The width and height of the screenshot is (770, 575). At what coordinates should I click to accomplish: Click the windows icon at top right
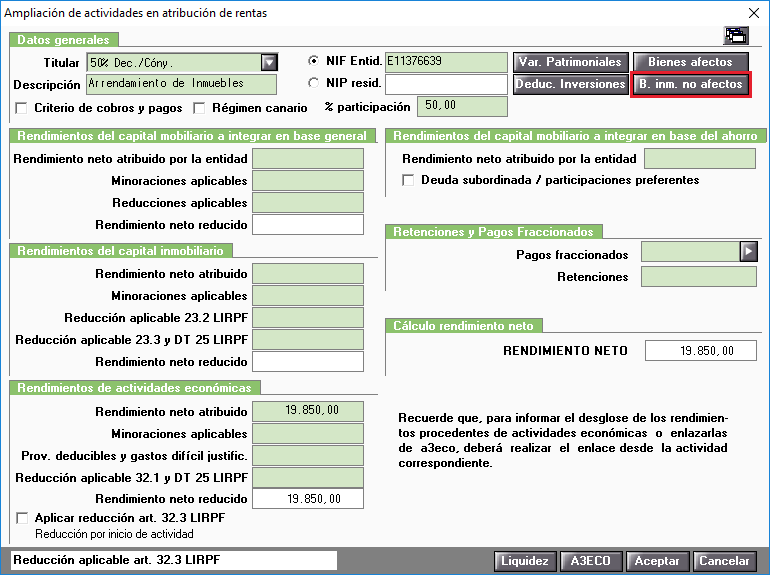(736, 36)
